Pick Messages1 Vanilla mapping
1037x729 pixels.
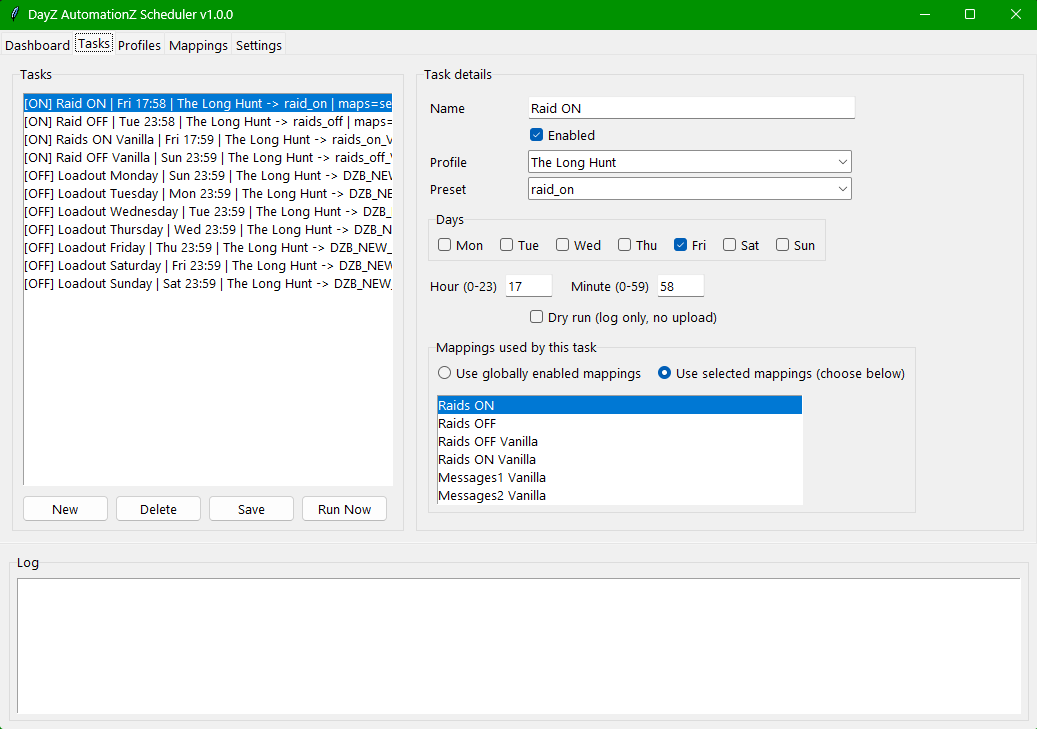tap(620, 477)
